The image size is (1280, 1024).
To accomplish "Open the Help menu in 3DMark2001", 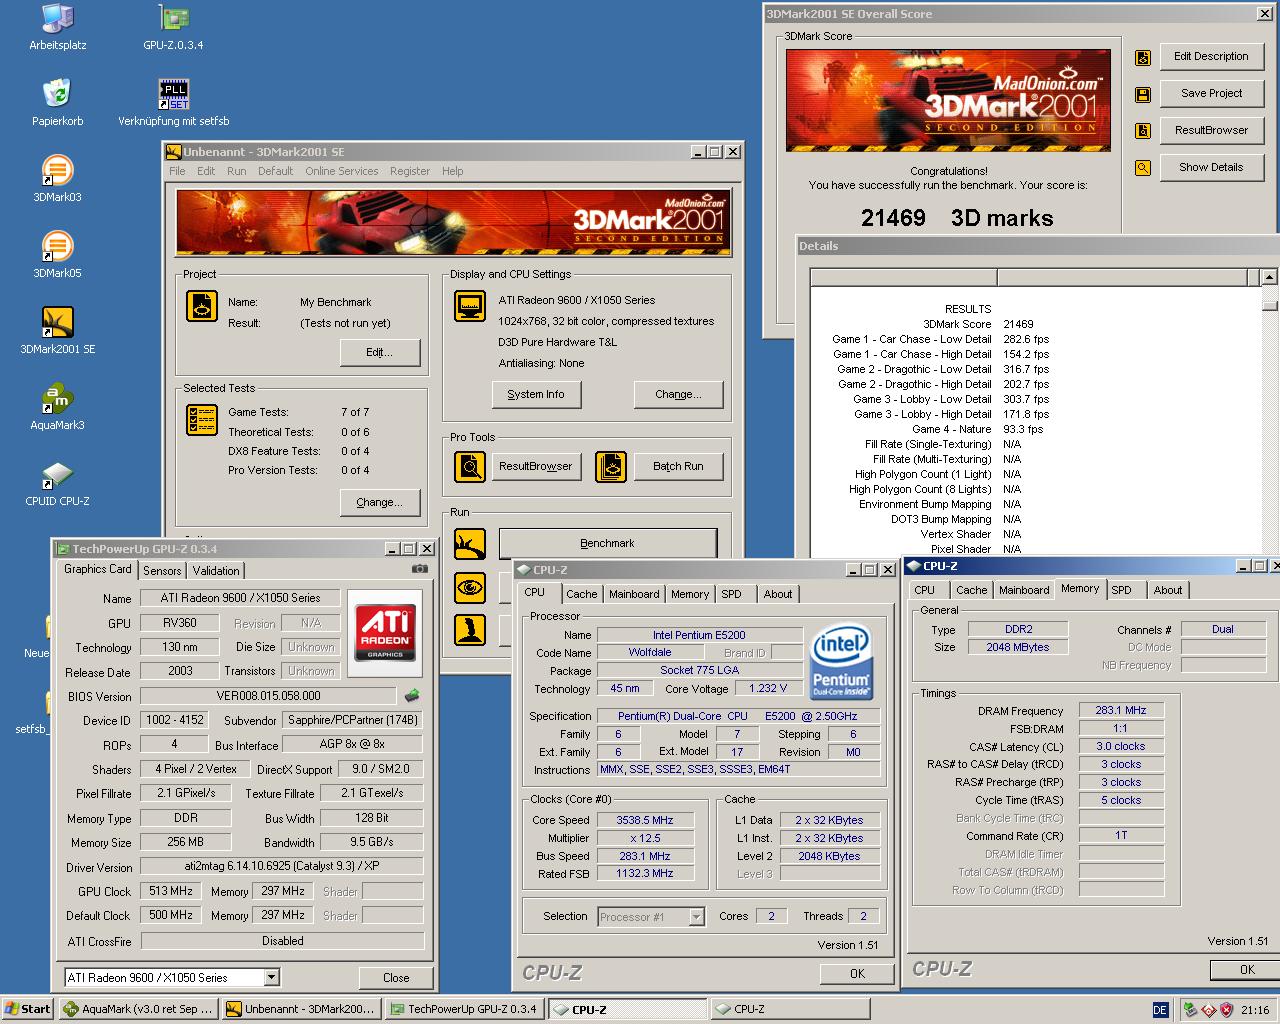I will point(453,171).
